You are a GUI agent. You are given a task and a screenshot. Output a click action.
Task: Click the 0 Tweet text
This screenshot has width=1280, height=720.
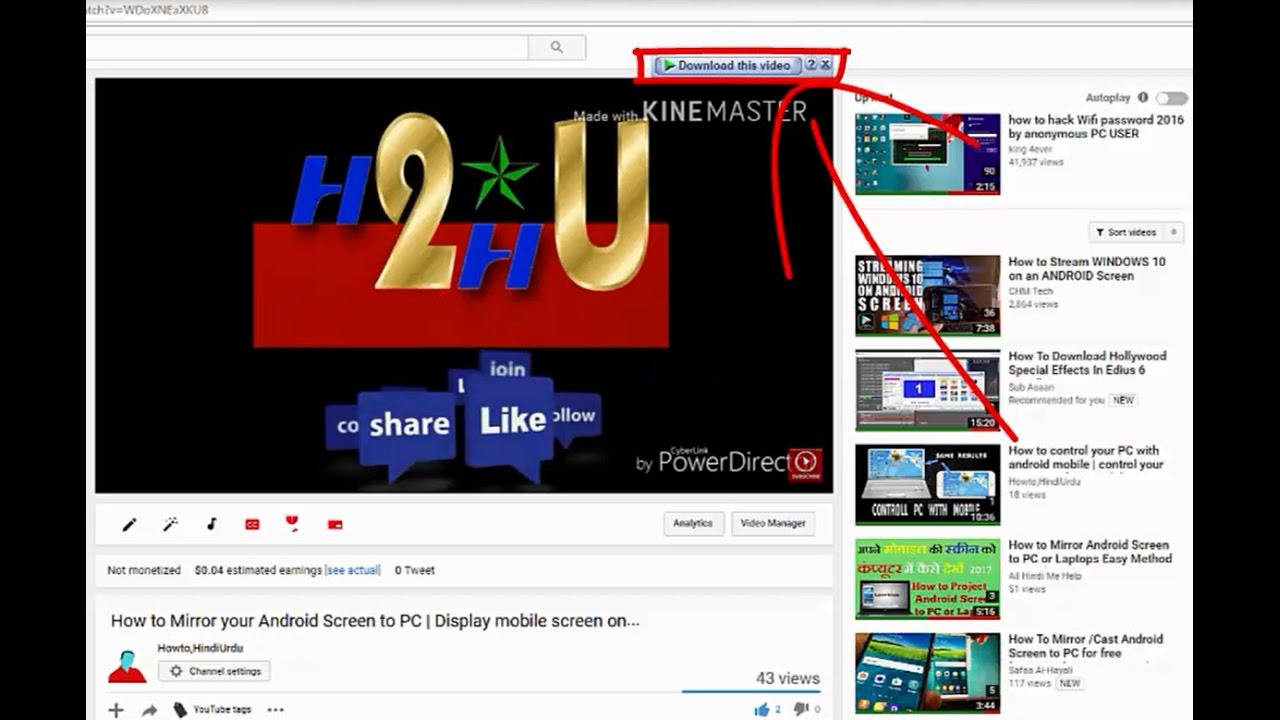(415, 570)
